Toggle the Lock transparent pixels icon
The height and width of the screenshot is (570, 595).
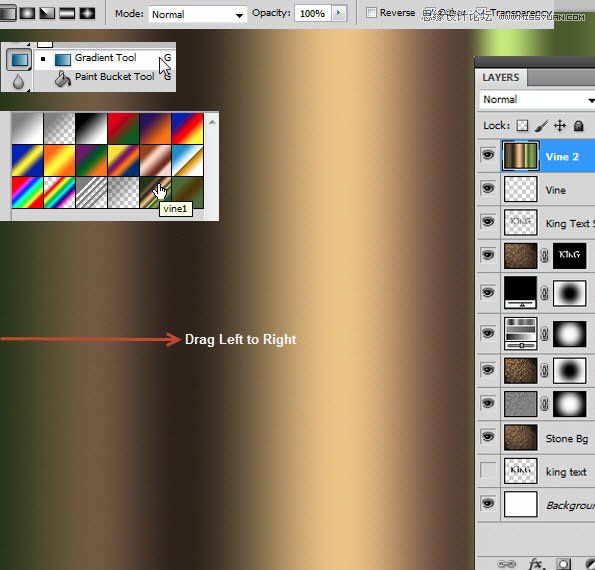[x=523, y=126]
